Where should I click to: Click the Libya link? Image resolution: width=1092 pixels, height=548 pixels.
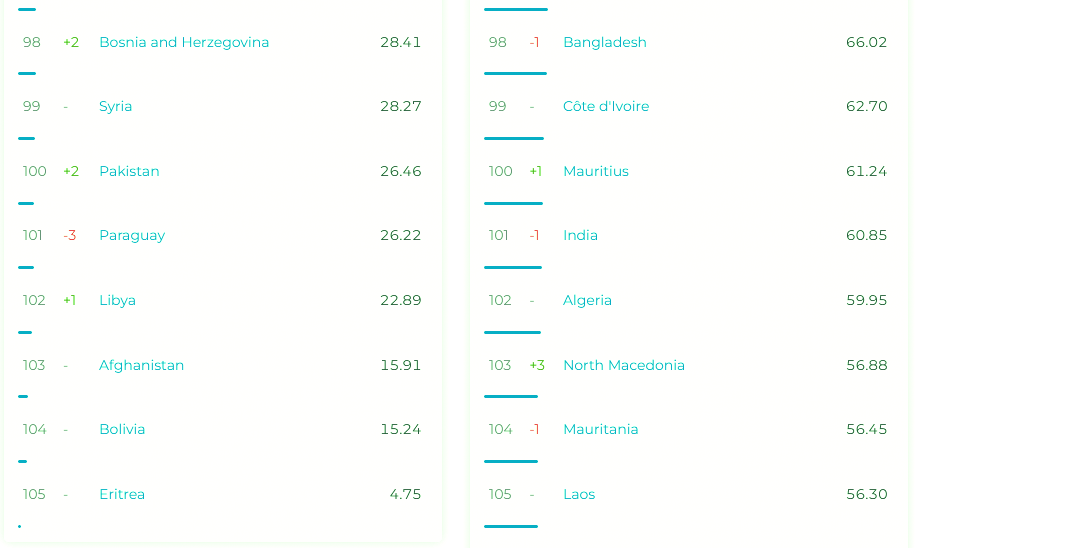[117, 300]
